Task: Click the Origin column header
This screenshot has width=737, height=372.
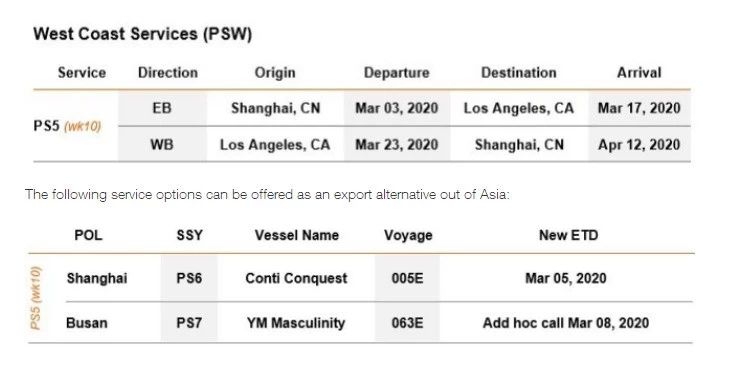Action: point(275,73)
